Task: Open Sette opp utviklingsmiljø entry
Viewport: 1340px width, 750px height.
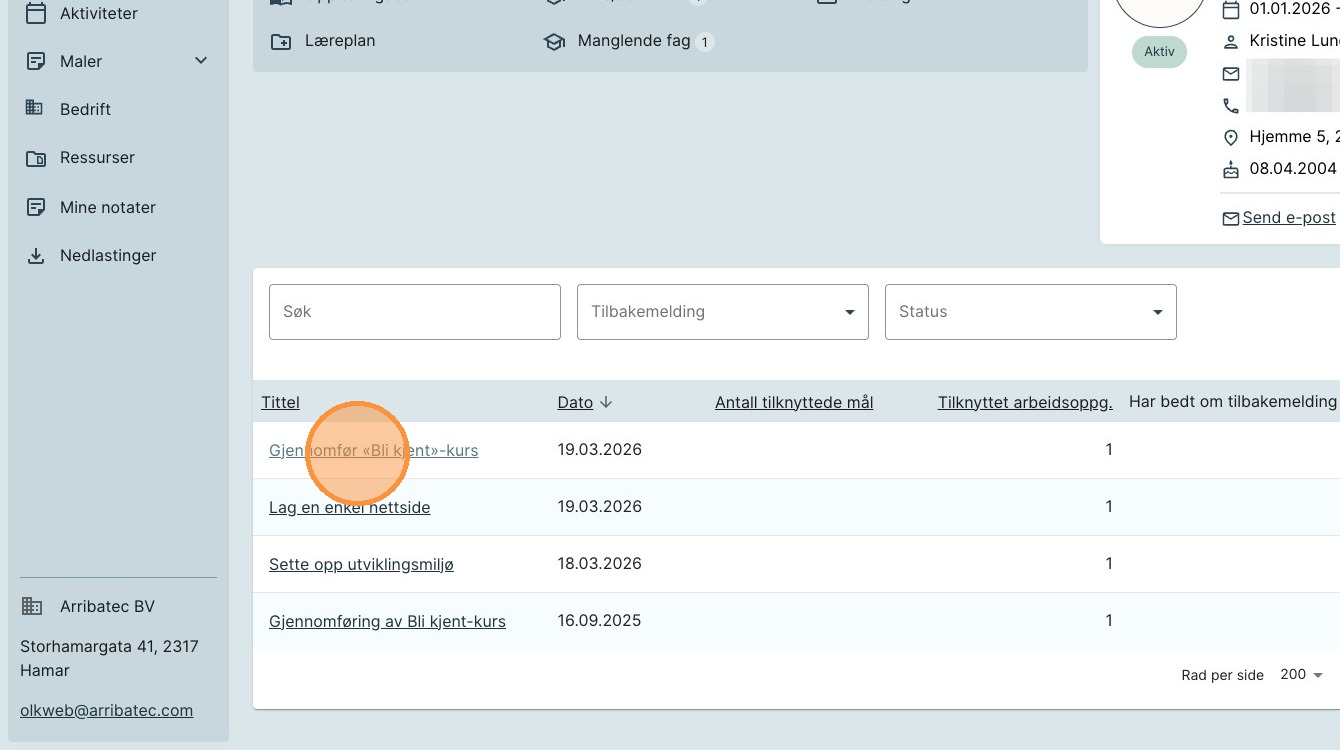Action: 361,564
